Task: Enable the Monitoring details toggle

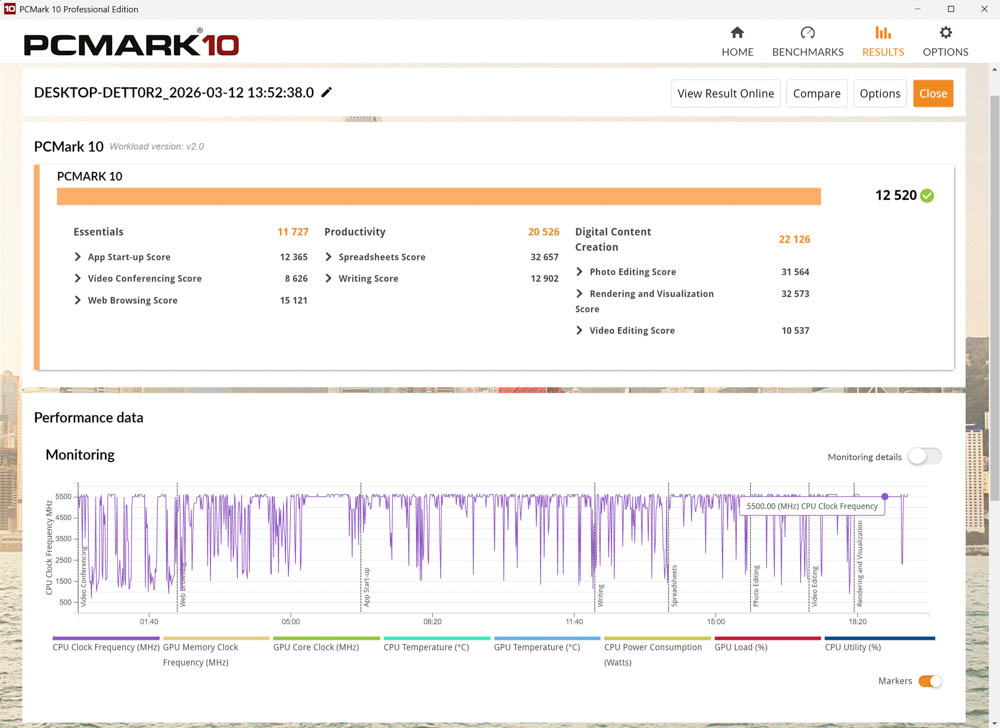Action: coord(924,457)
